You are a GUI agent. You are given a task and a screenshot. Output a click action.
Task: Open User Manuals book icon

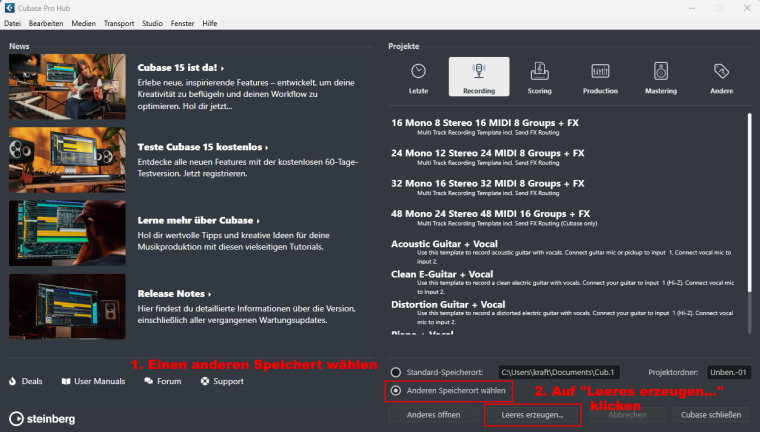[x=66, y=381]
